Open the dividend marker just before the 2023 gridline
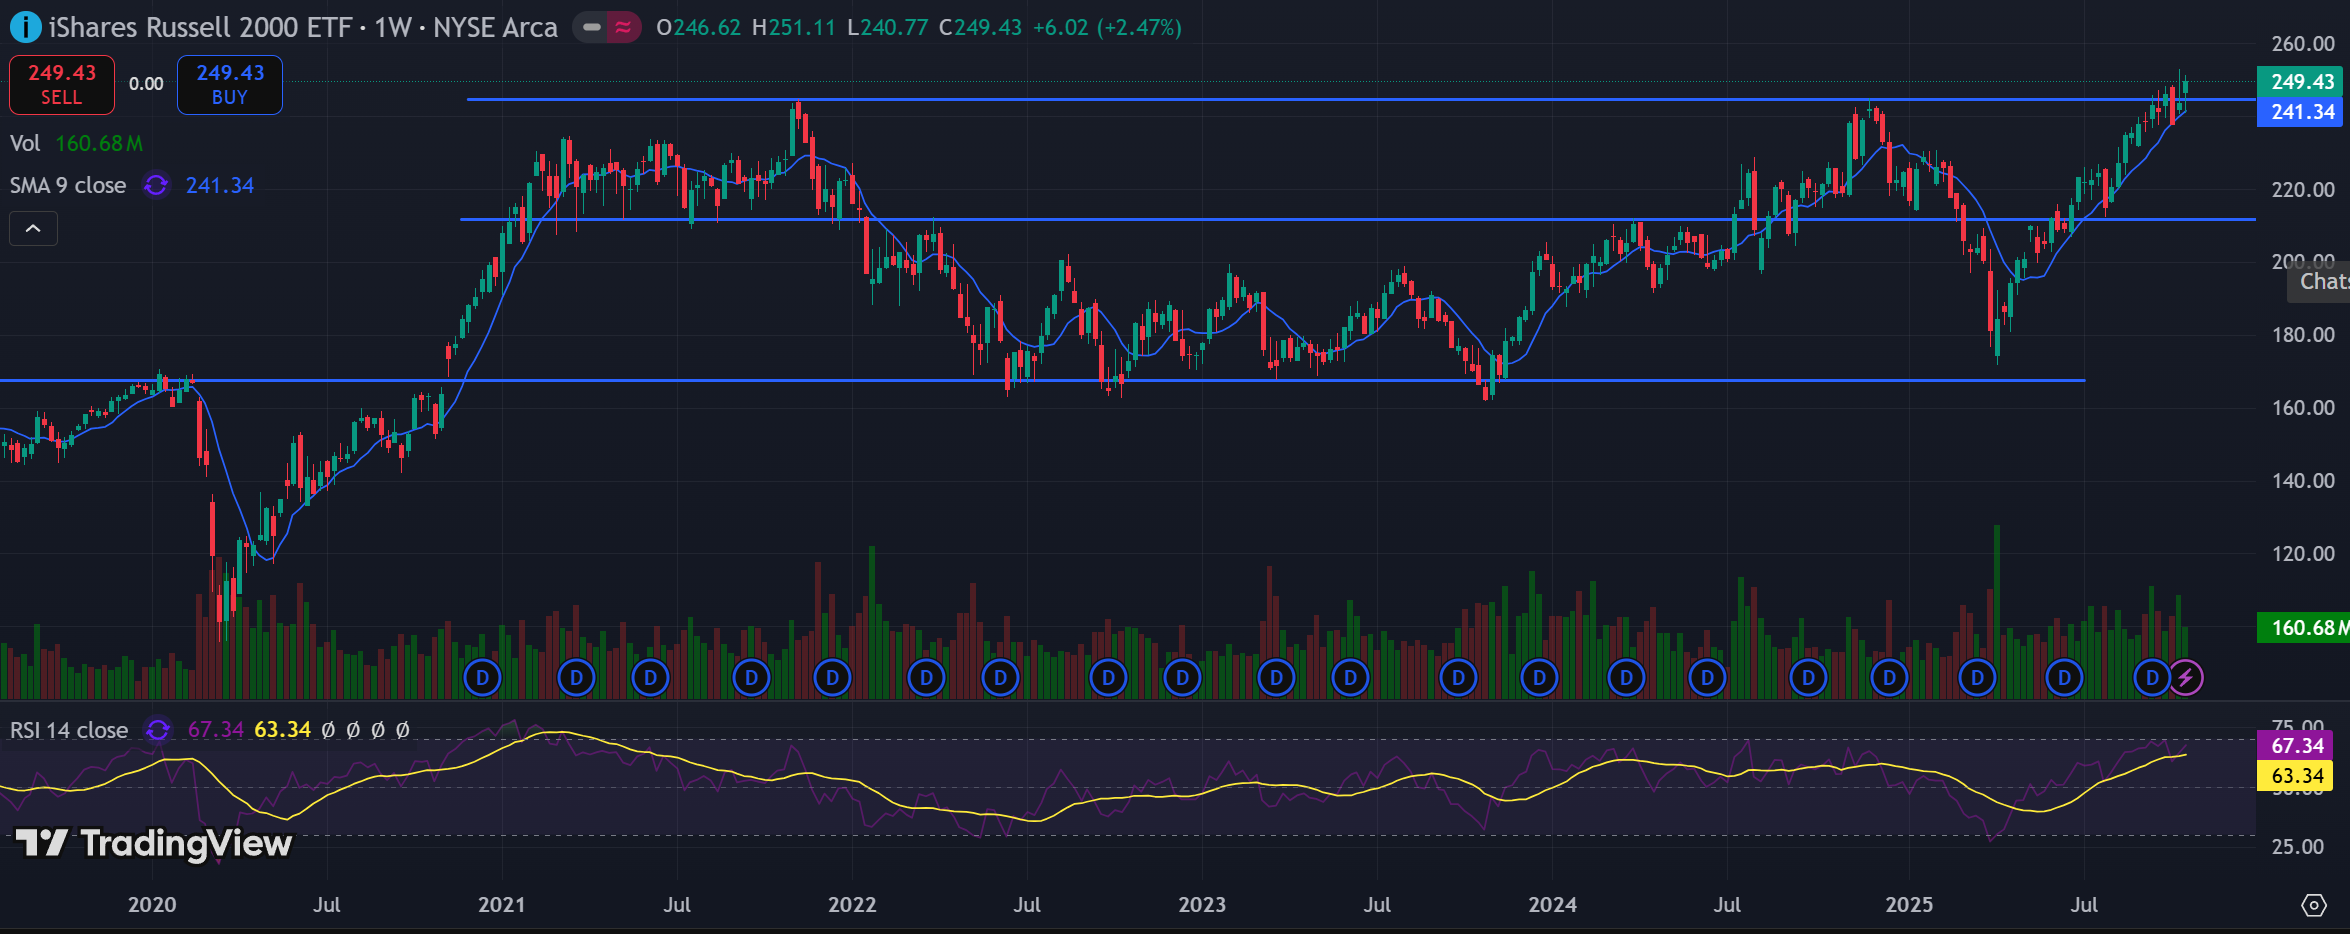The width and height of the screenshot is (2350, 934). click(x=1183, y=678)
